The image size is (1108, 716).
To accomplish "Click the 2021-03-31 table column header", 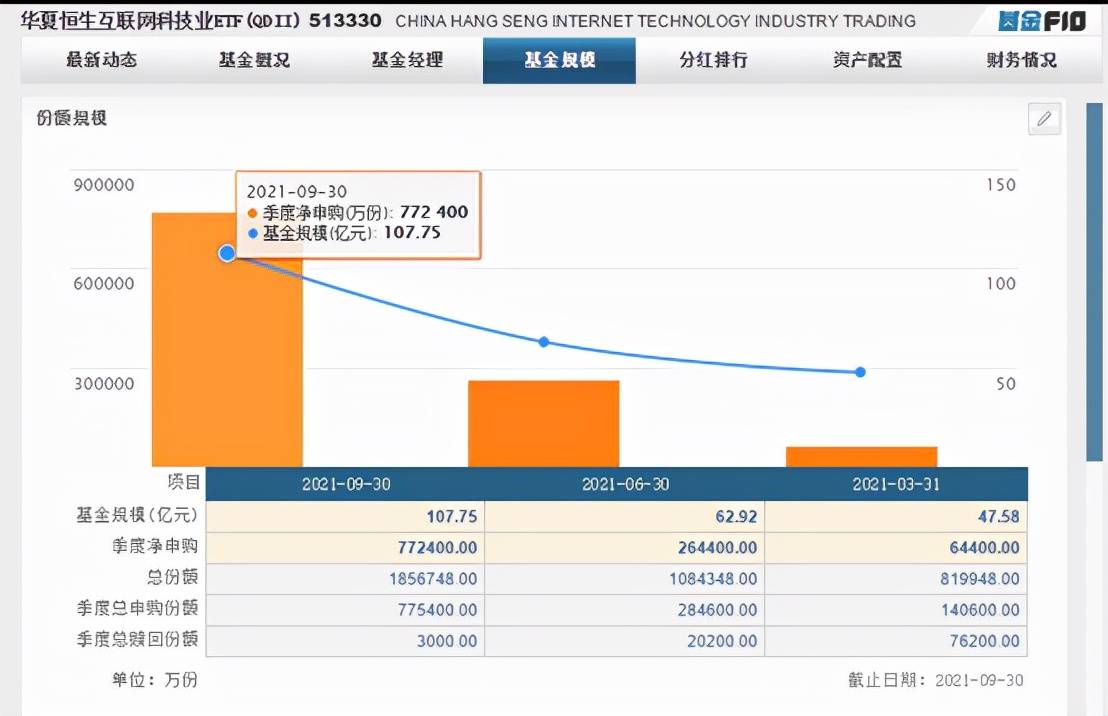I will (896, 484).
